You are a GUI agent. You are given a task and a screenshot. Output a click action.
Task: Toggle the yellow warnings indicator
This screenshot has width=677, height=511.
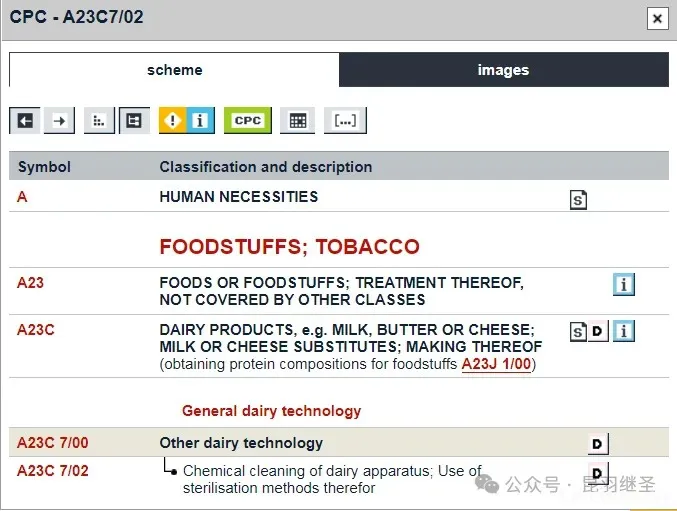[x=173, y=121]
